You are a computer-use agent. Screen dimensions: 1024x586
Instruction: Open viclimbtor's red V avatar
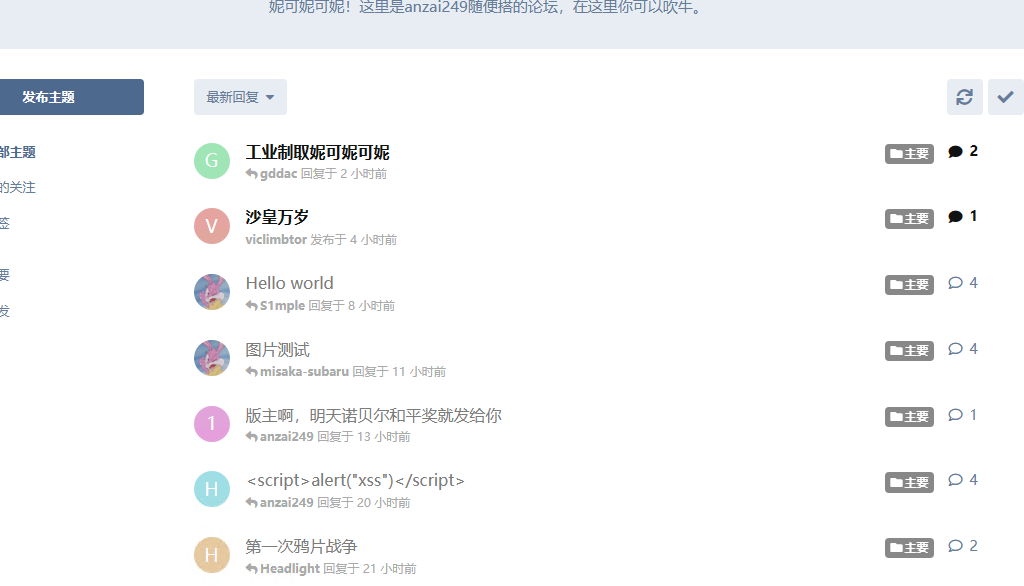point(212,226)
